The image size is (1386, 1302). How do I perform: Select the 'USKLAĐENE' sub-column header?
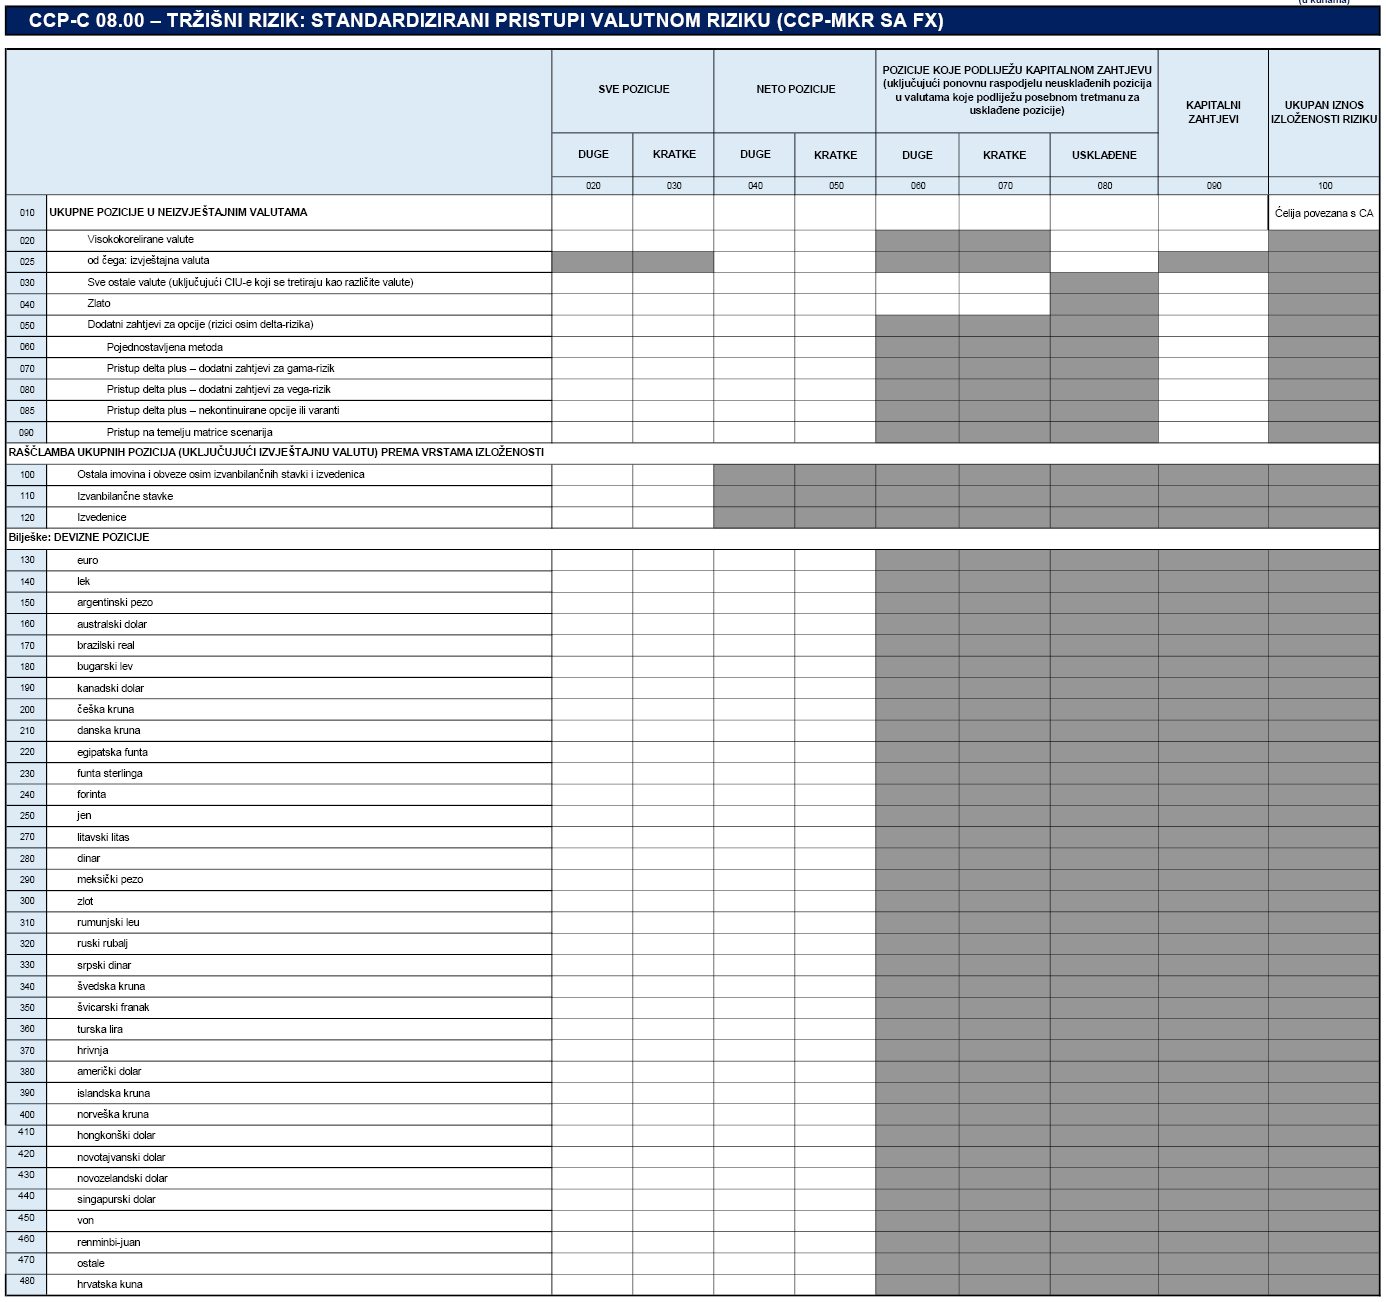pos(1104,155)
